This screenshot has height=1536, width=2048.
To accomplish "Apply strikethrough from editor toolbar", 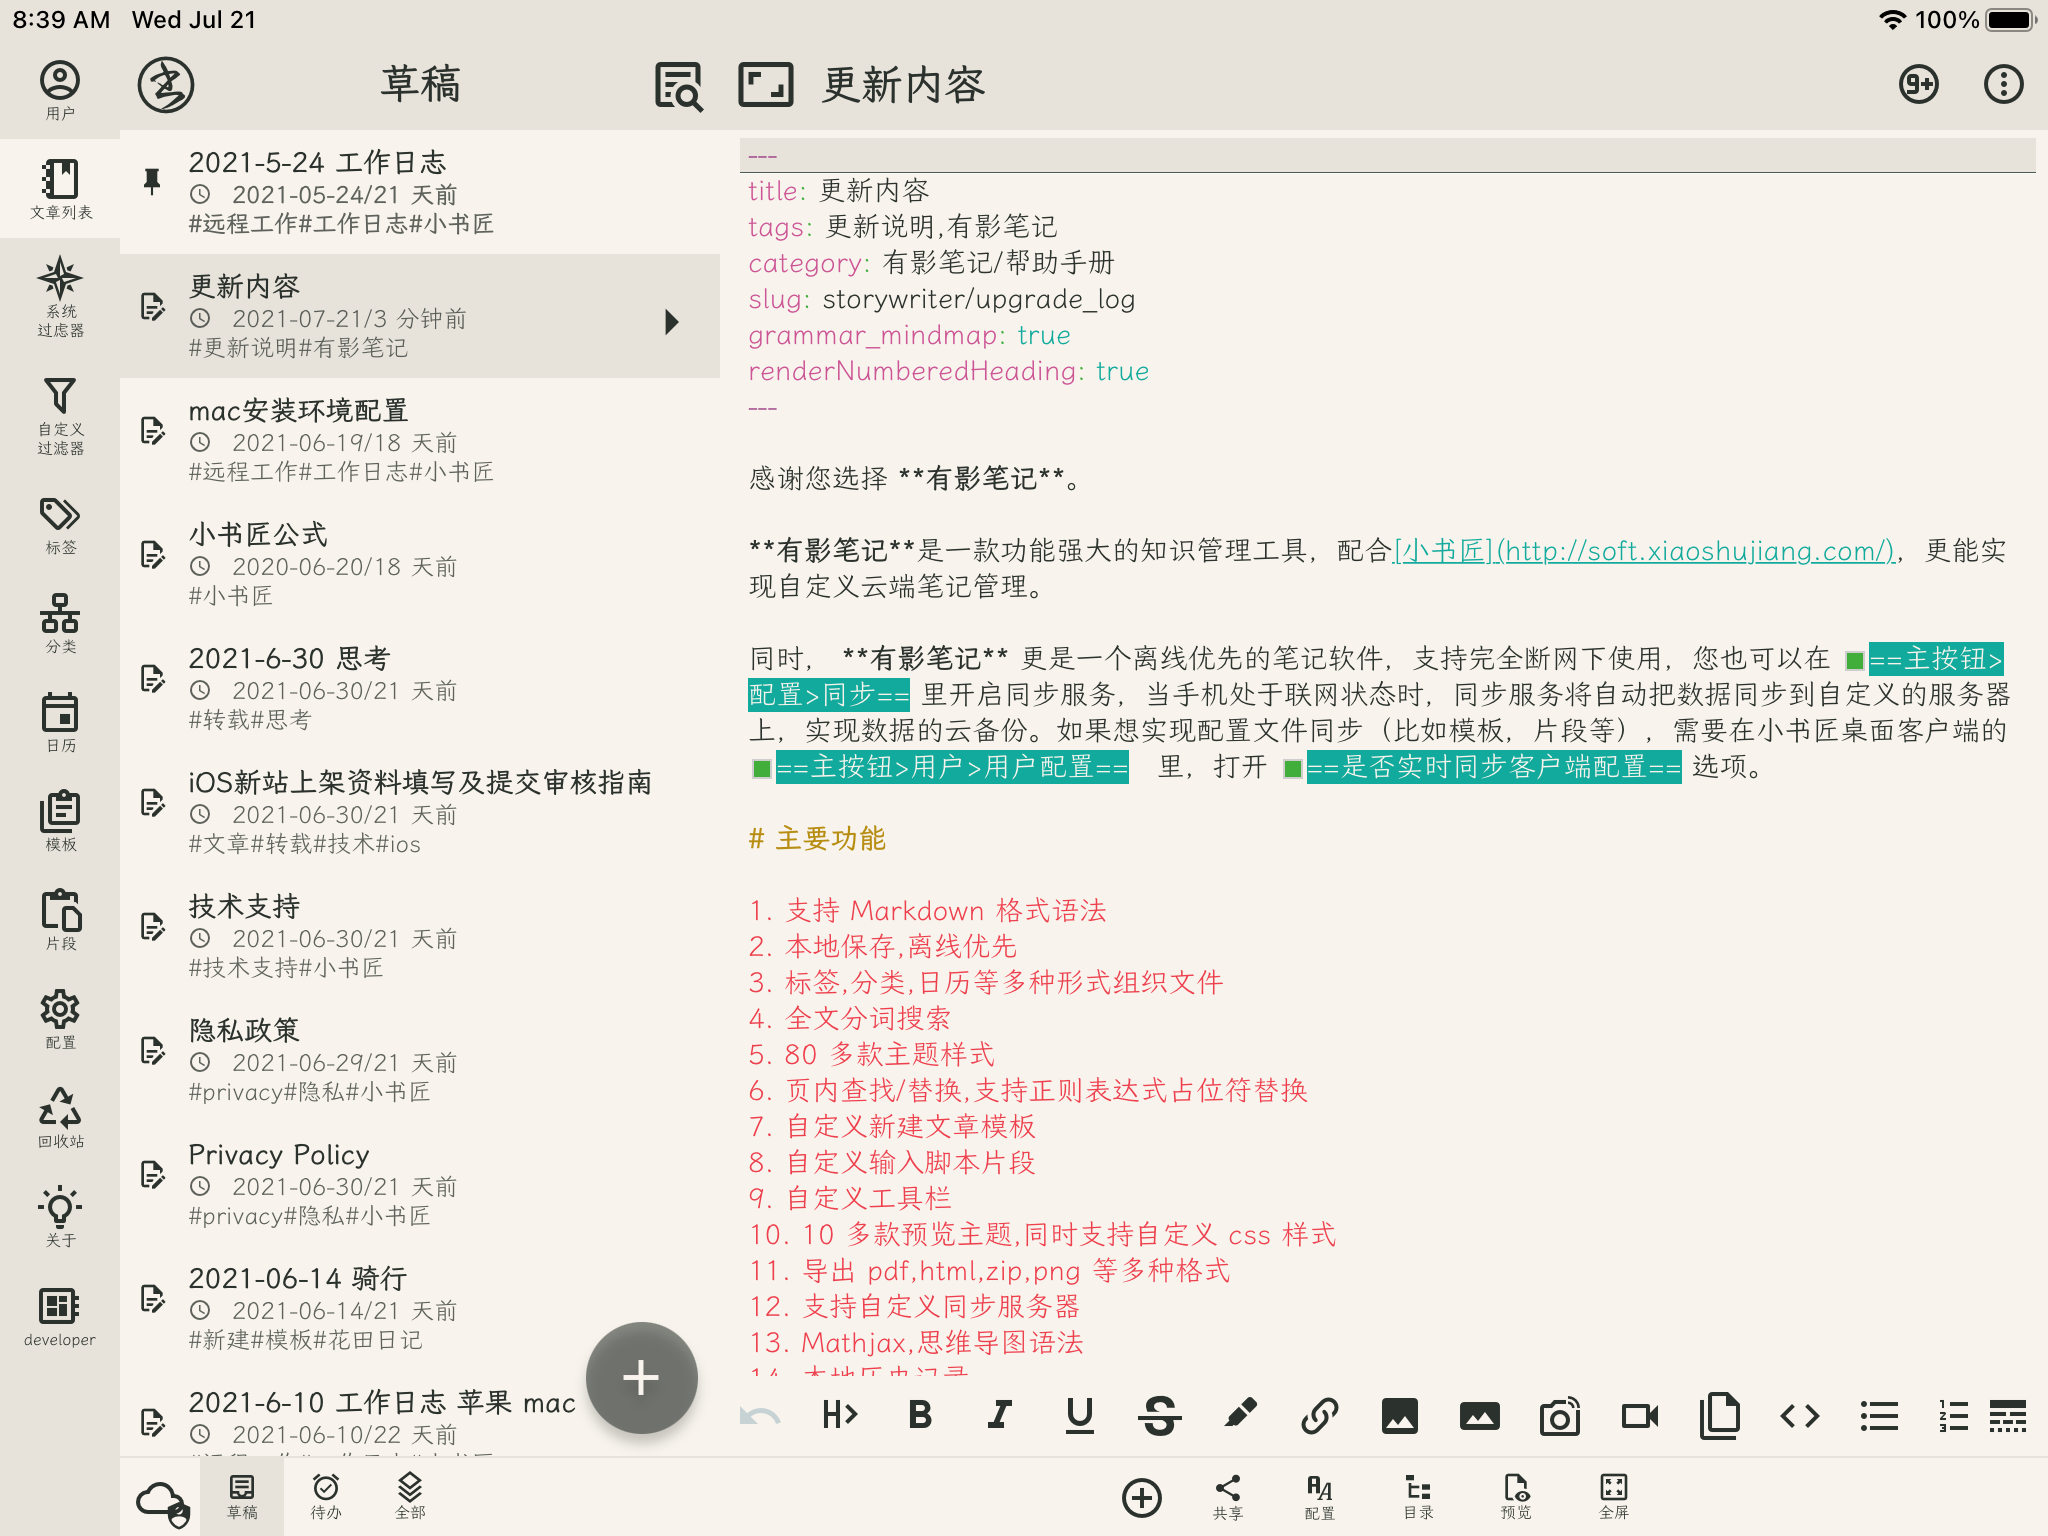I will (1159, 1415).
